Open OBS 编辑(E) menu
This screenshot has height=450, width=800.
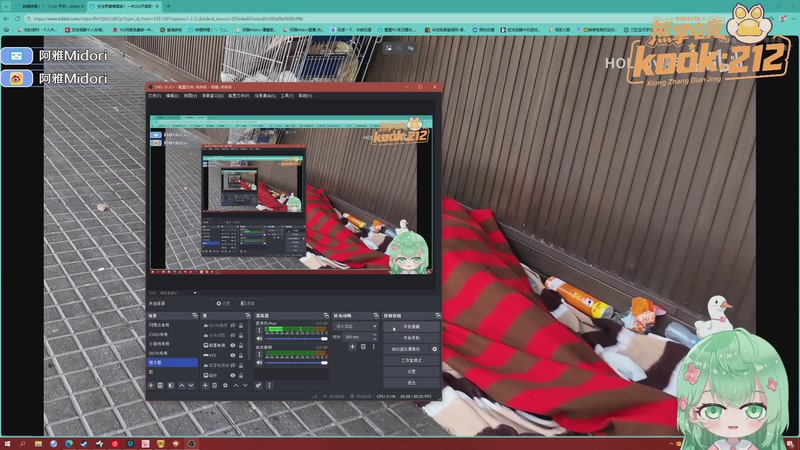(172, 95)
